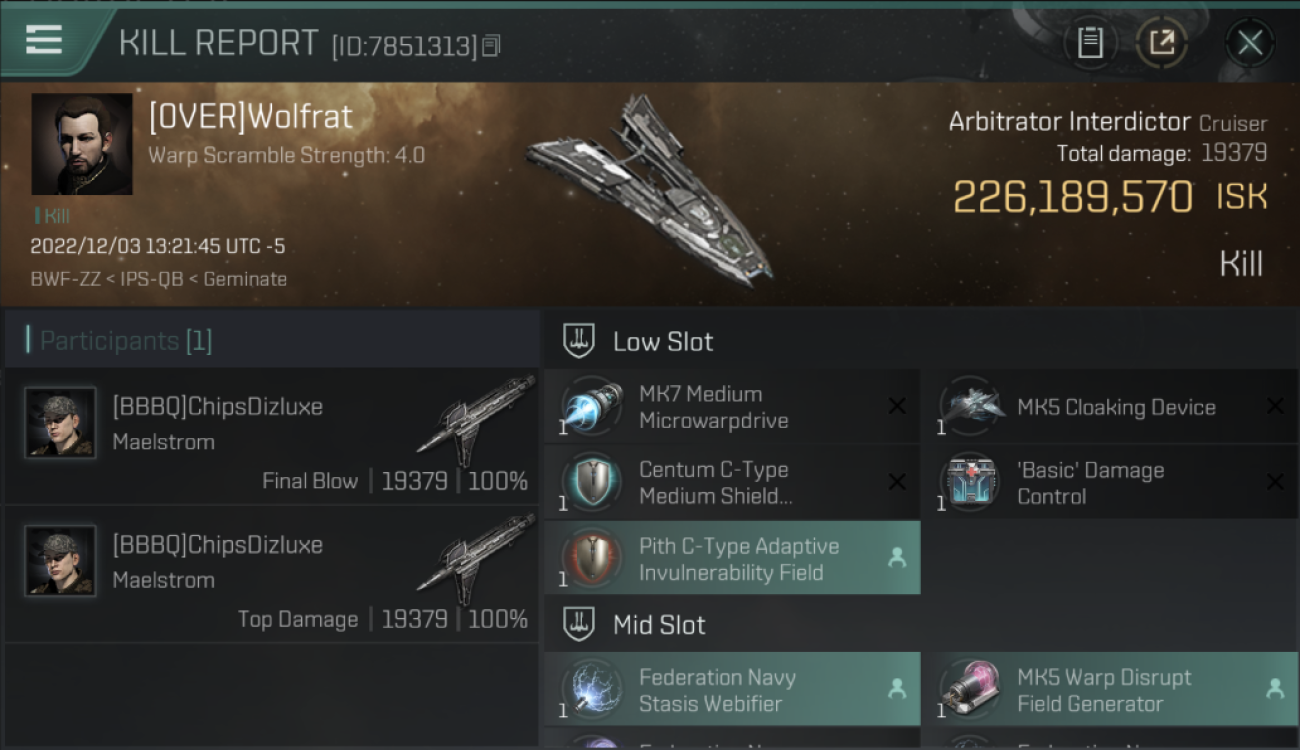Click the share export icon

(x=1162, y=43)
